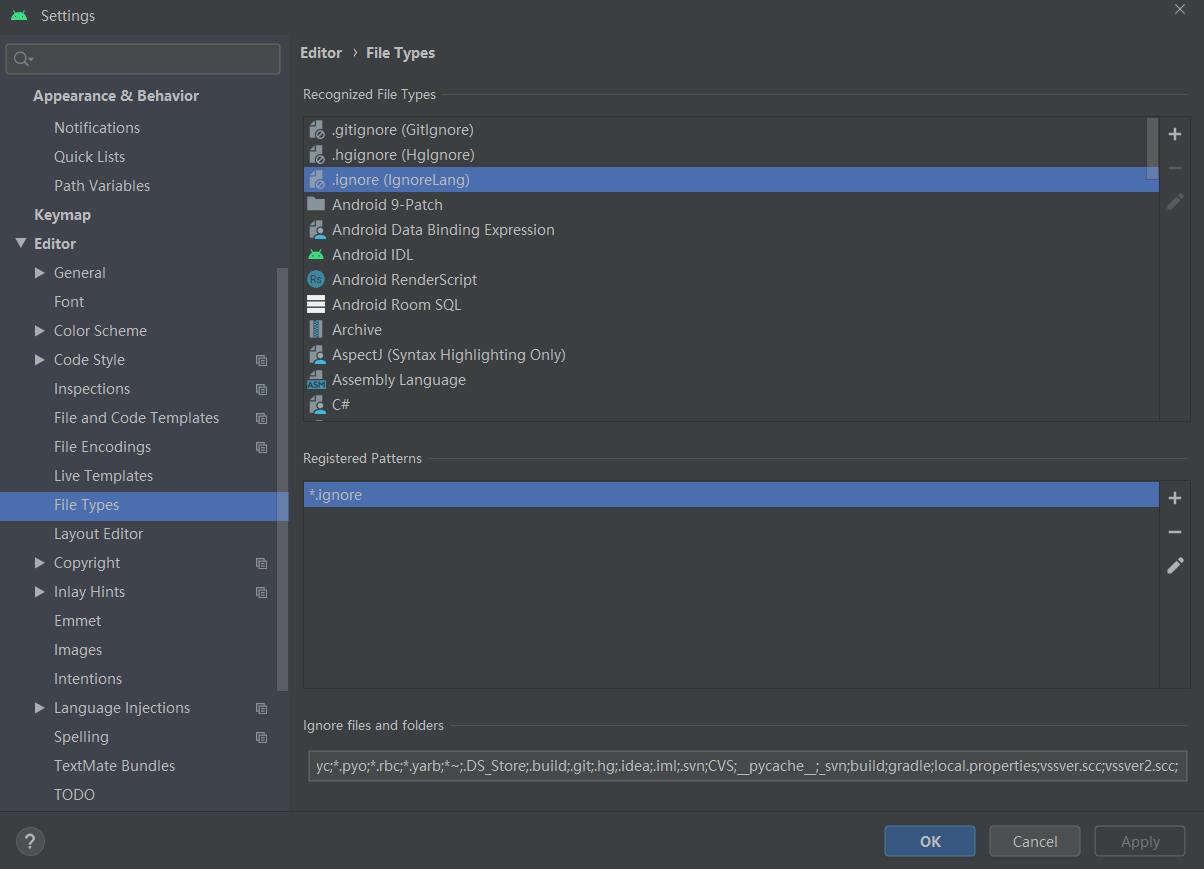Confirm settings with the OK button
The height and width of the screenshot is (869, 1204).
point(930,841)
